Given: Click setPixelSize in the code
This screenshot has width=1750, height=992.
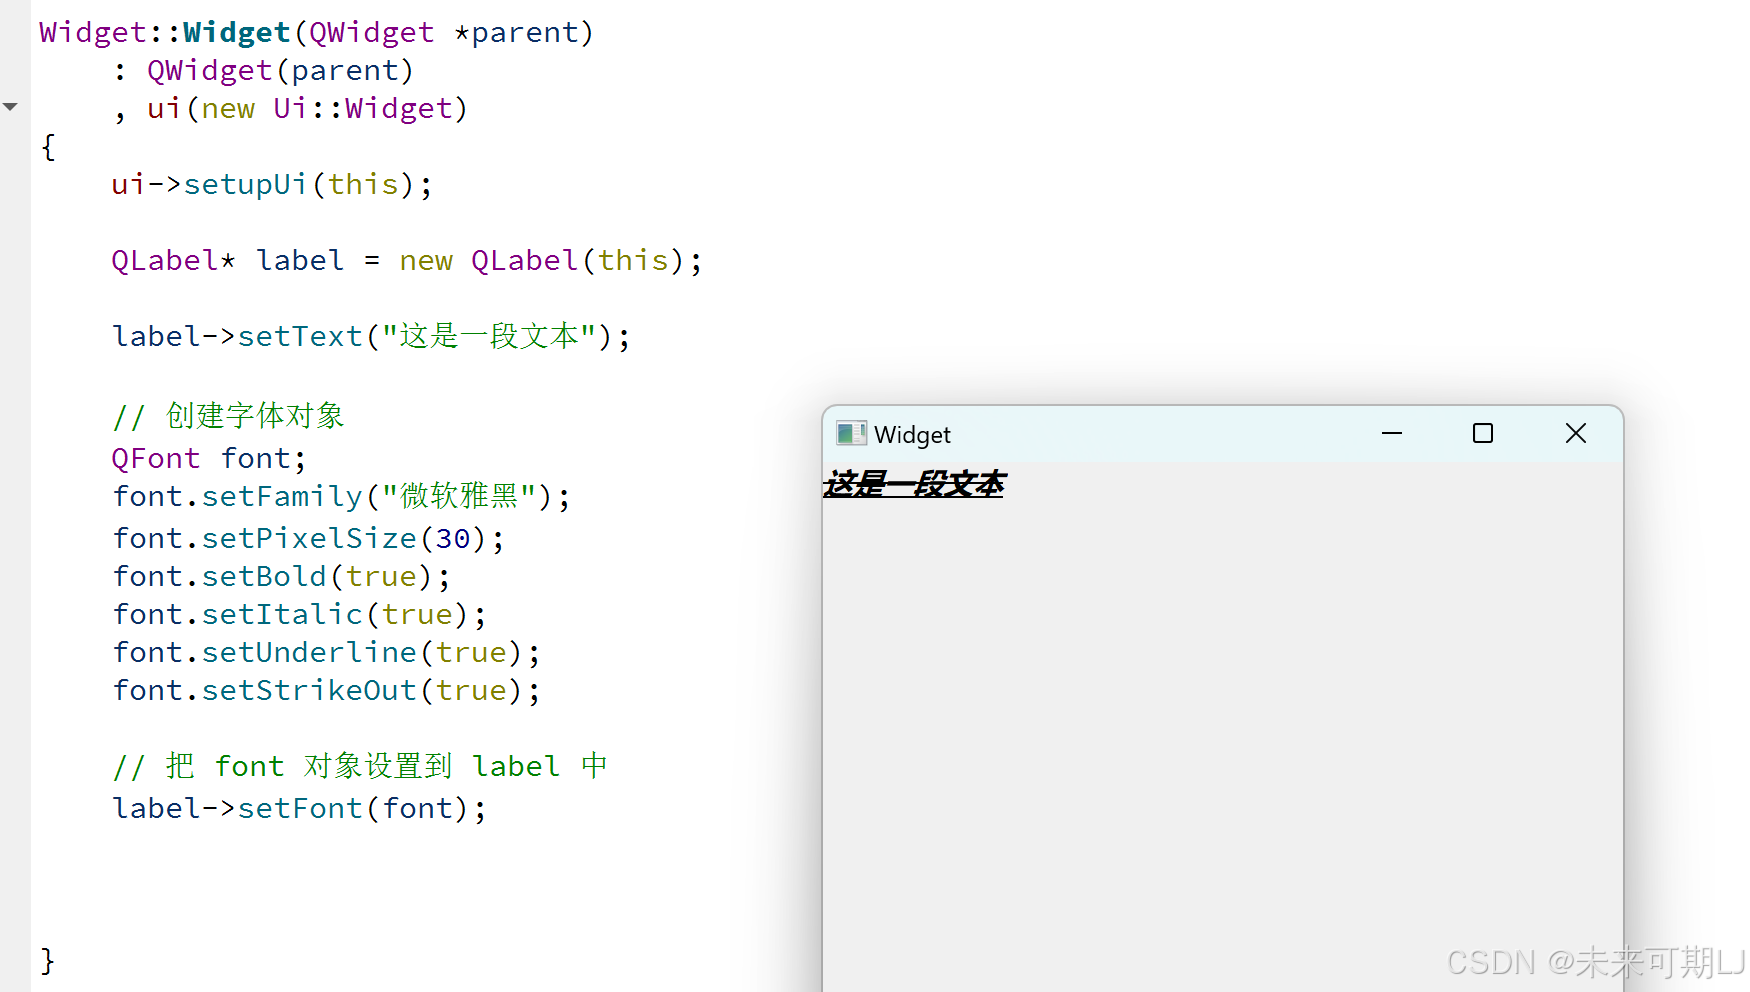Looking at the screenshot, I should (x=309, y=538).
